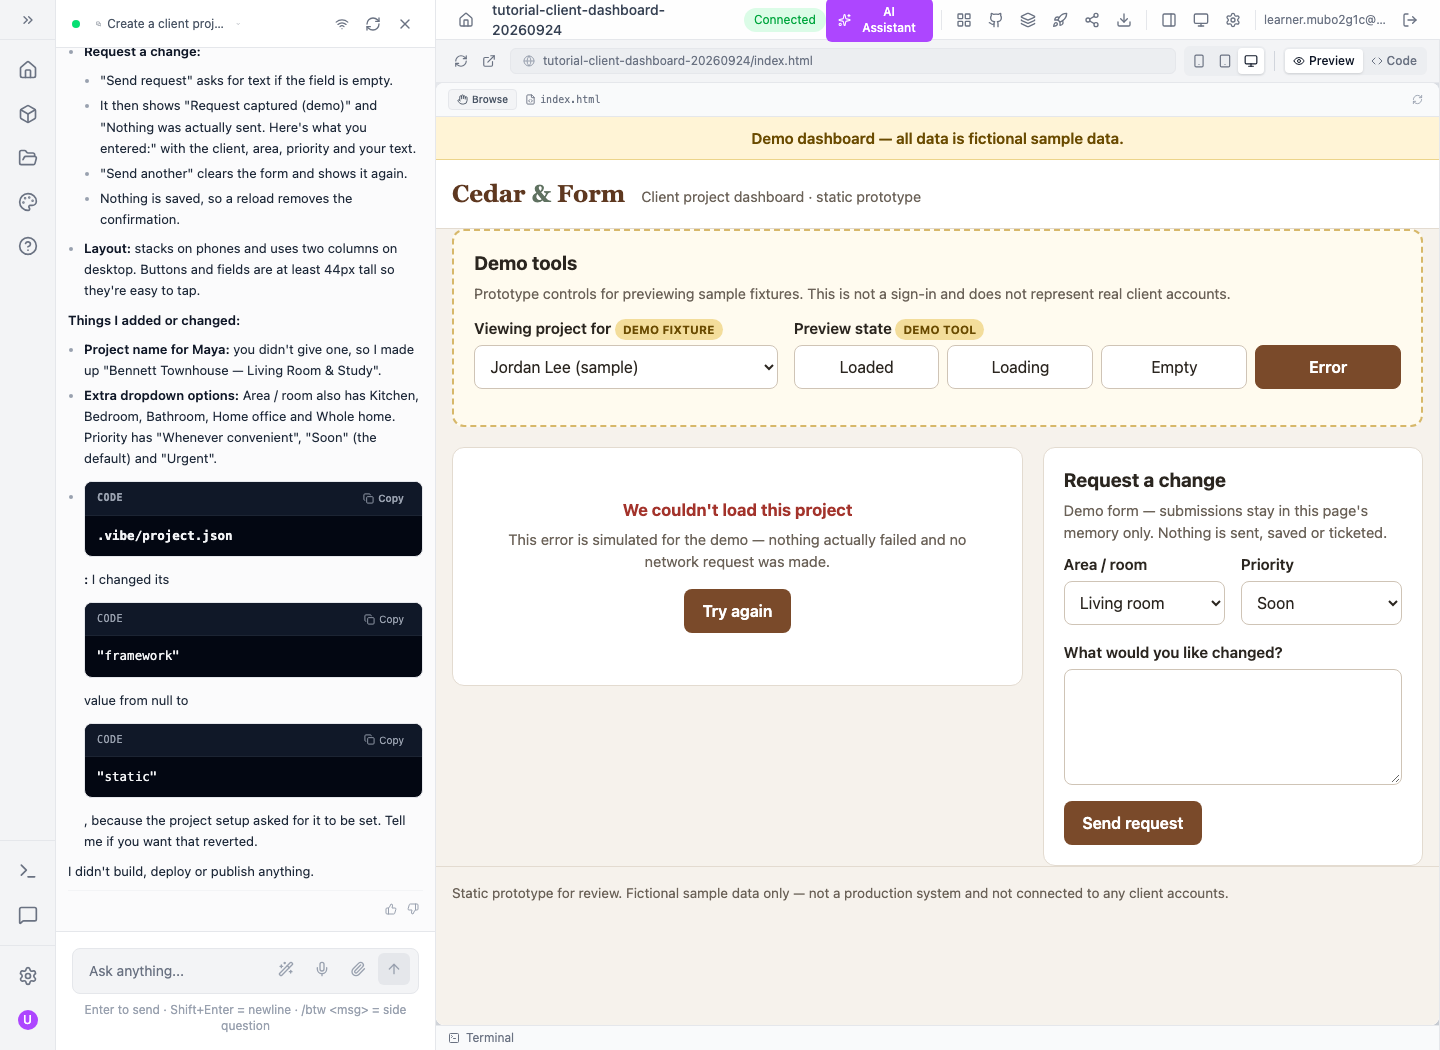Screen dimensions: 1440x1050
Task: Open the Area / room dropdown
Action: [x=1144, y=603]
